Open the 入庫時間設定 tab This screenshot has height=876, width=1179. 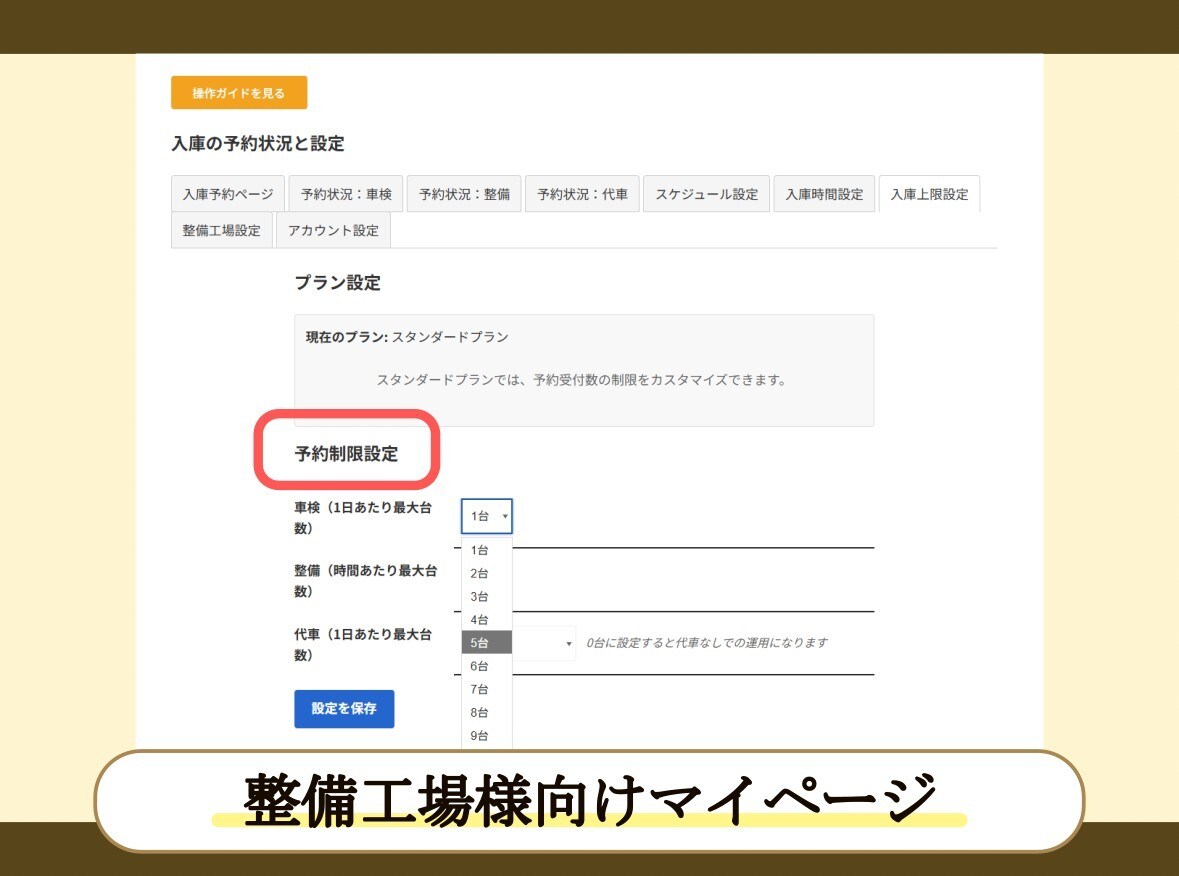coord(824,194)
